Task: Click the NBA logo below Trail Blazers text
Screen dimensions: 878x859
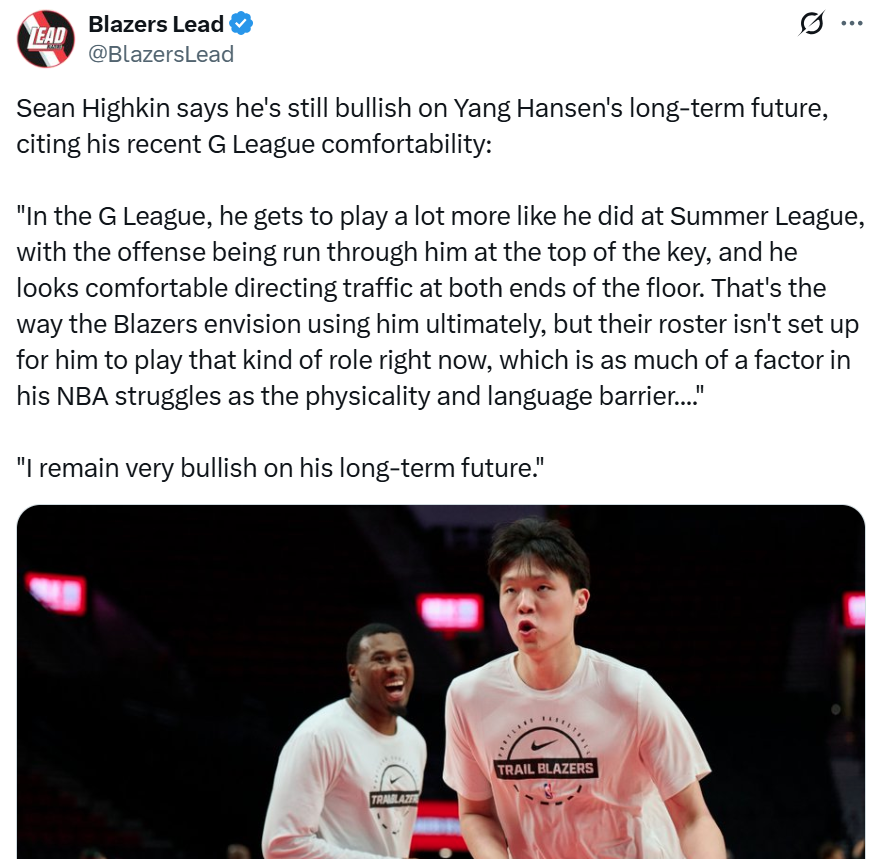Action: 548,791
